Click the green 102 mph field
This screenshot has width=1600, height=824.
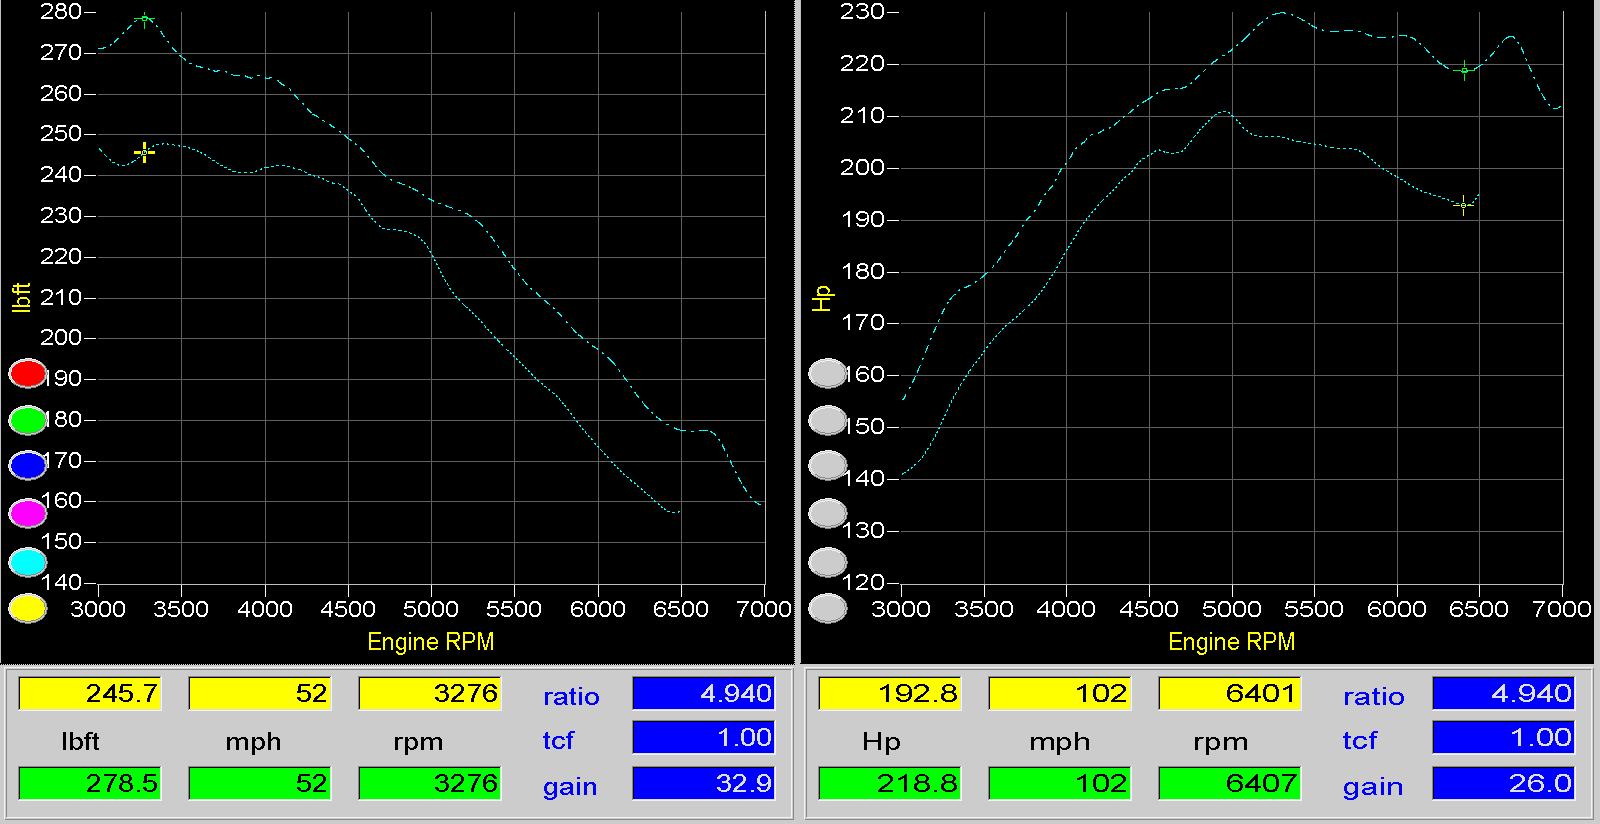[x=1060, y=783]
